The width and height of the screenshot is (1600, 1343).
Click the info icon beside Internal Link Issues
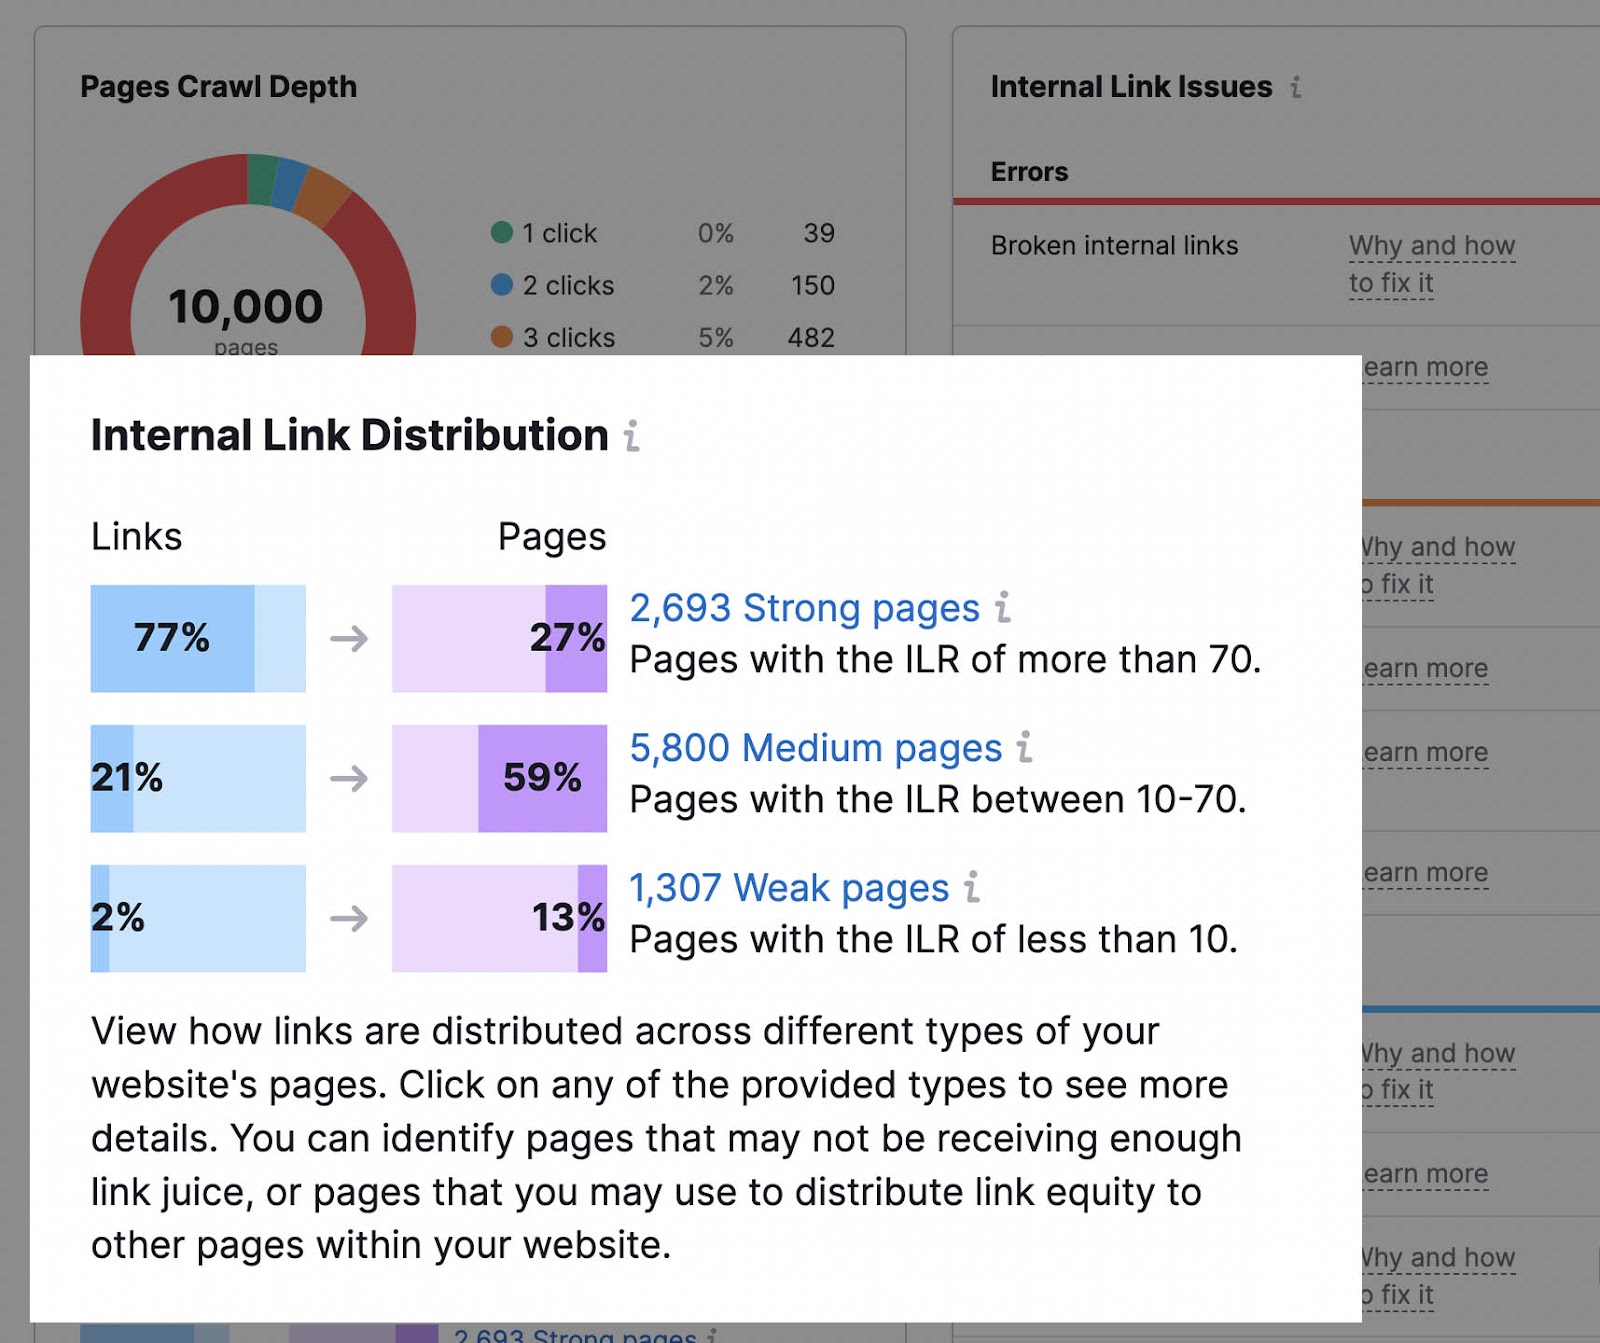click(1296, 88)
